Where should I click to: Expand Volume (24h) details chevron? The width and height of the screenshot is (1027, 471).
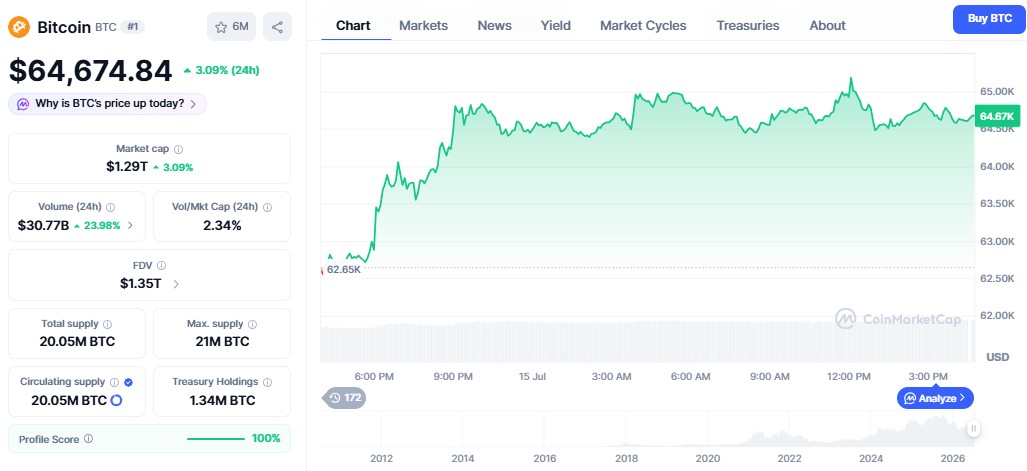(x=130, y=225)
